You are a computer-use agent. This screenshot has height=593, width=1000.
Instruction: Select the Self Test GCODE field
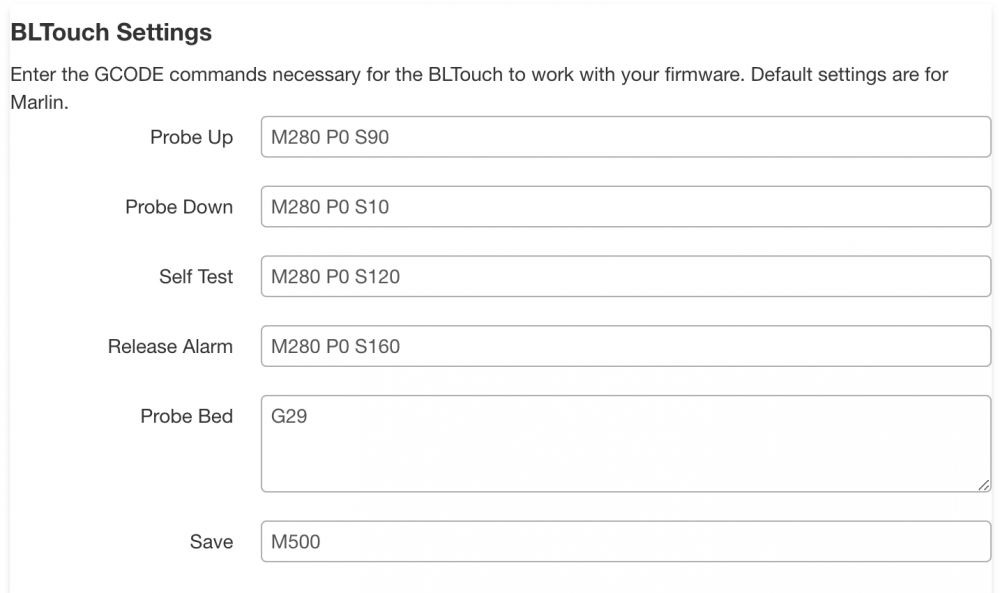click(625, 277)
